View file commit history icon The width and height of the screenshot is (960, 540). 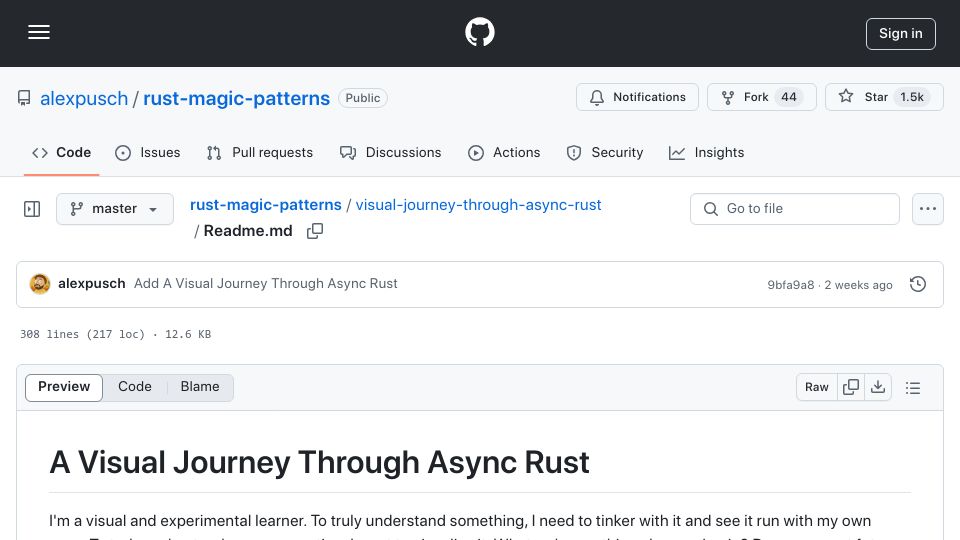click(x=918, y=284)
